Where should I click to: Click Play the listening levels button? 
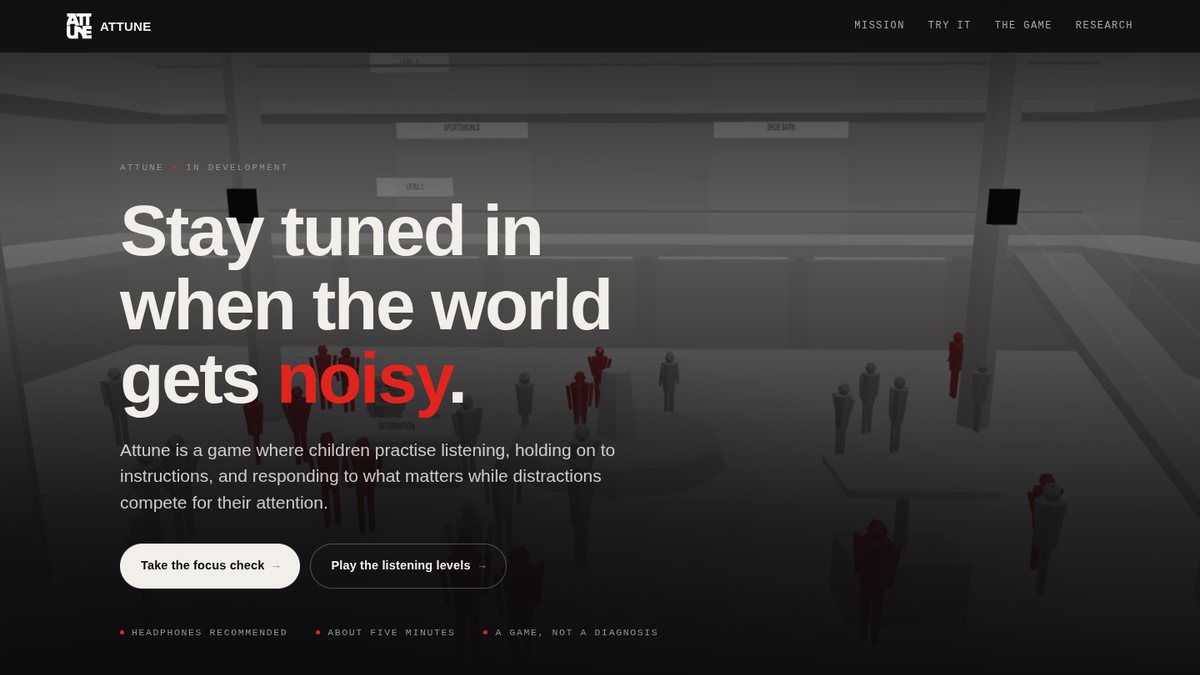coord(408,566)
